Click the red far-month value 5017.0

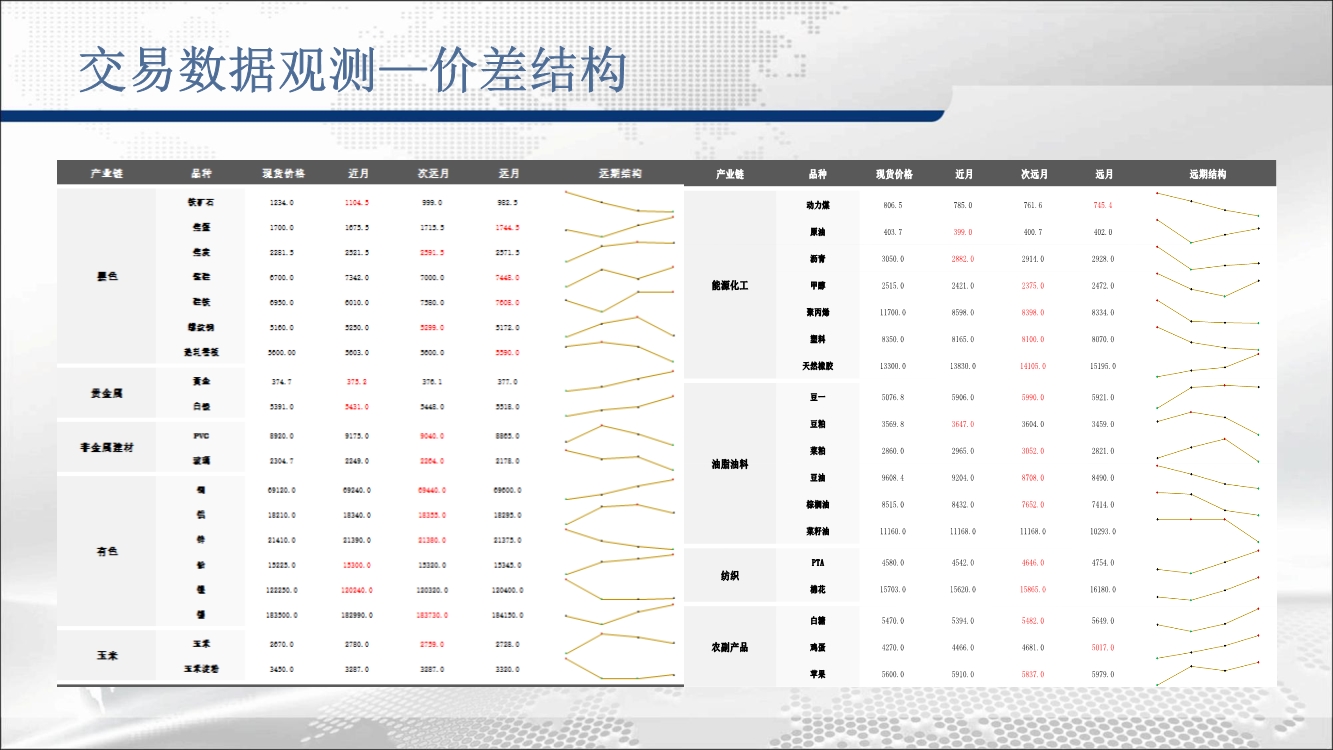(x=1103, y=648)
